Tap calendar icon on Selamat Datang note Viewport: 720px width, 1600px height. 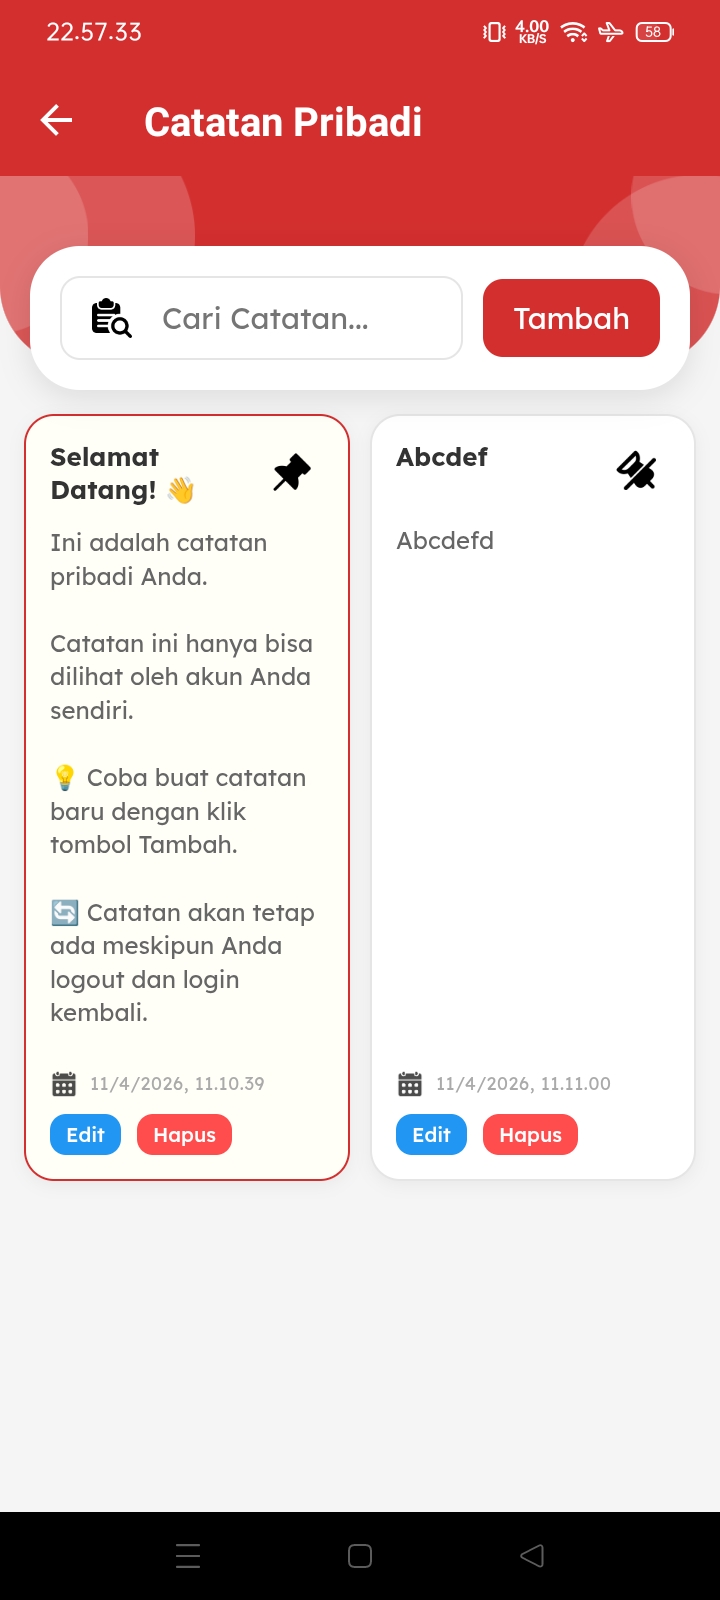[x=64, y=1084]
